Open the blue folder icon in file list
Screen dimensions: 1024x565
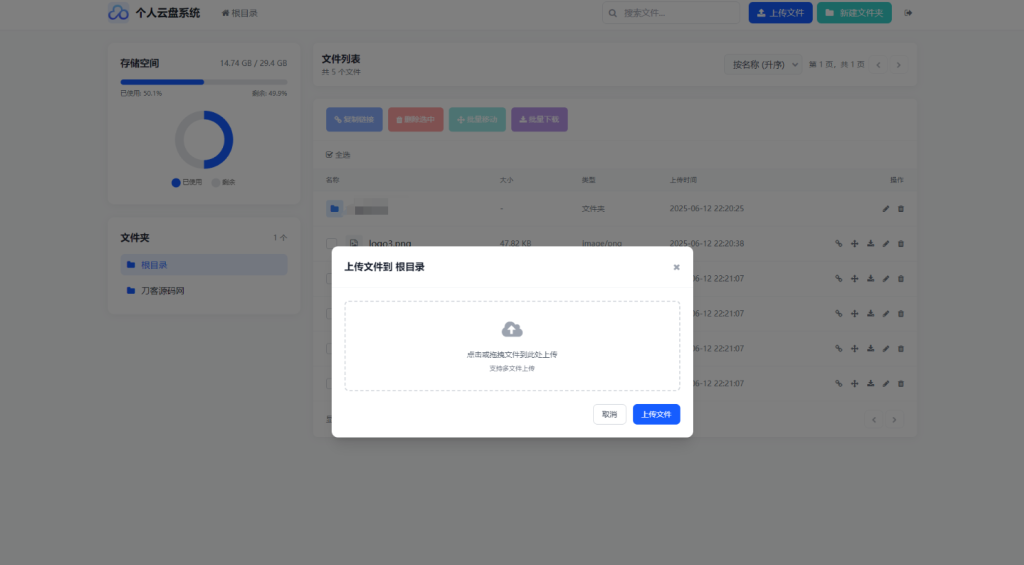(x=334, y=209)
